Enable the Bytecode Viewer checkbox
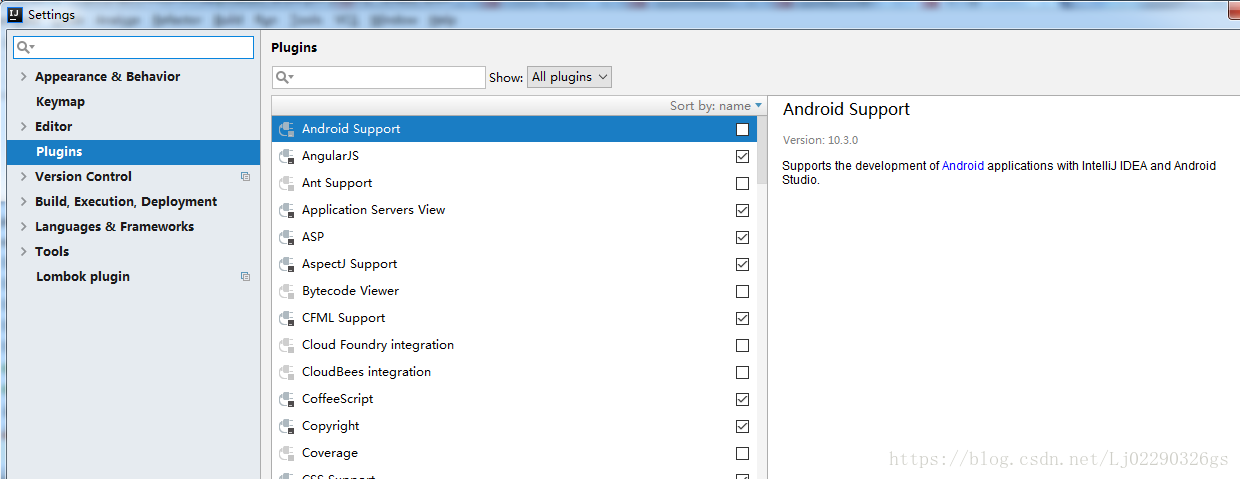 (x=742, y=291)
